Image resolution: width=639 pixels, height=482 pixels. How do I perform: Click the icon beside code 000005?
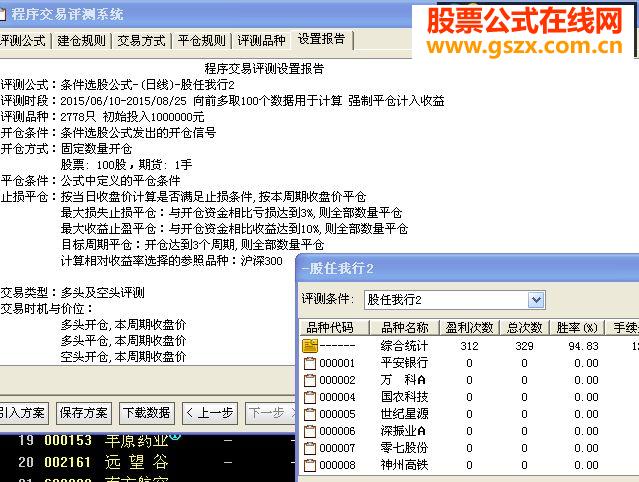pos(310,414)
